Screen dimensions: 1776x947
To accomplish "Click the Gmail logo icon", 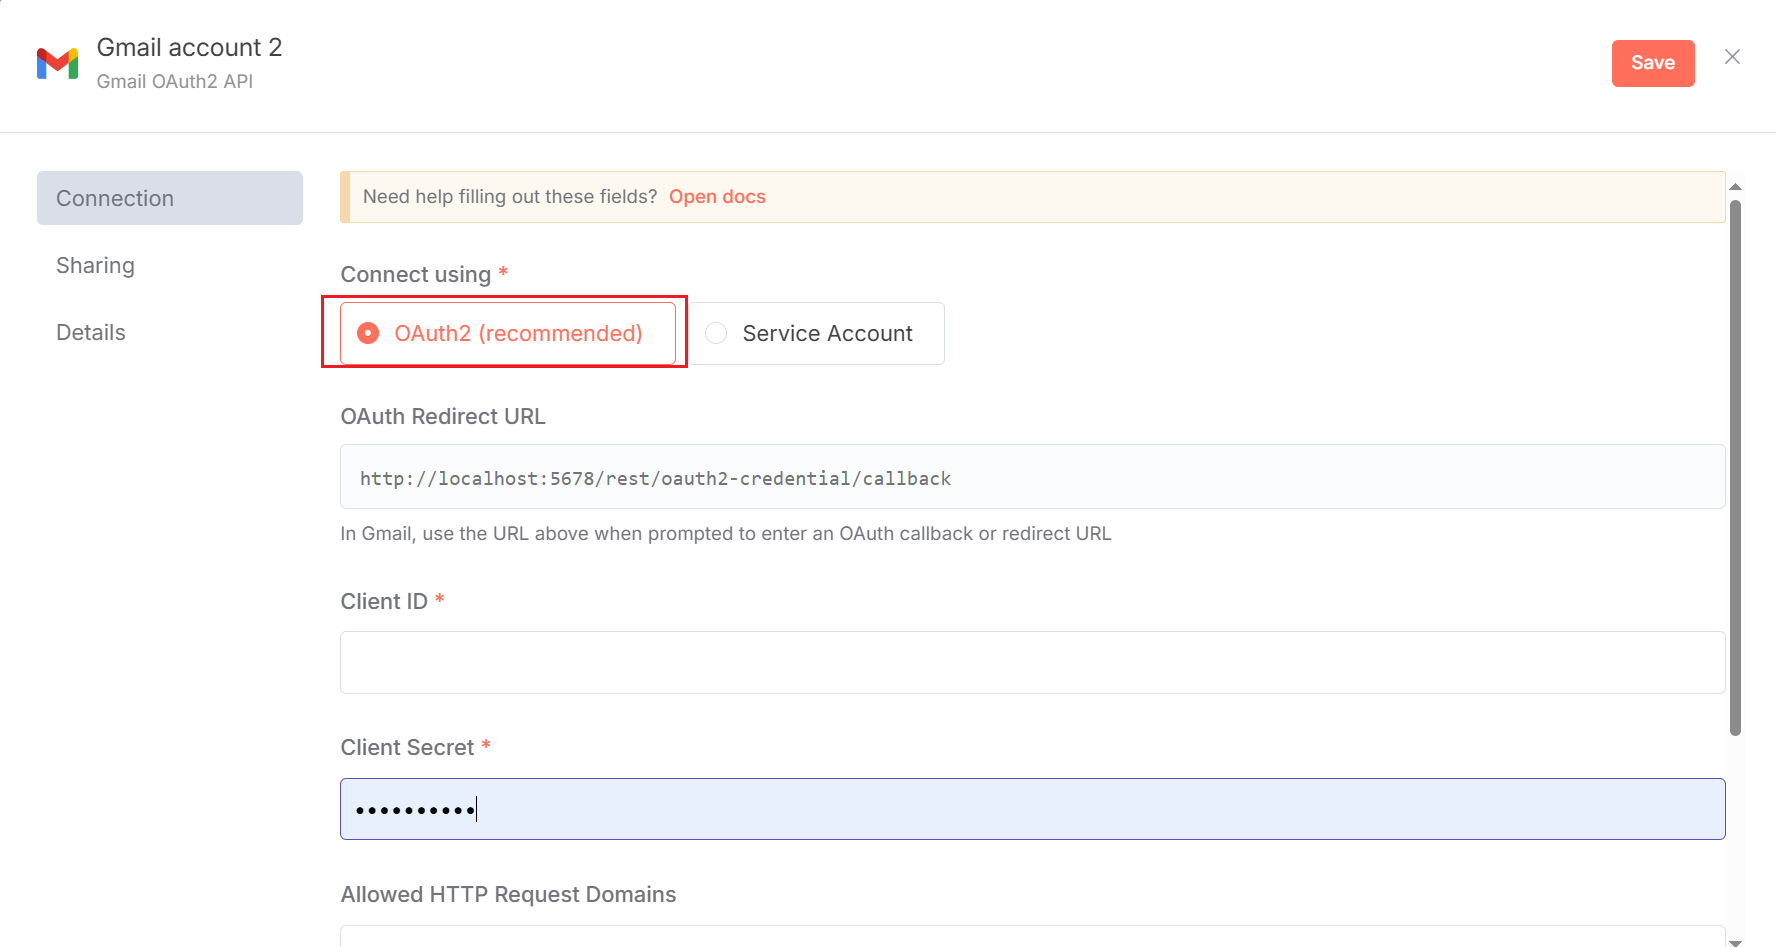I will pyautogui.click(x=57, y=63).
